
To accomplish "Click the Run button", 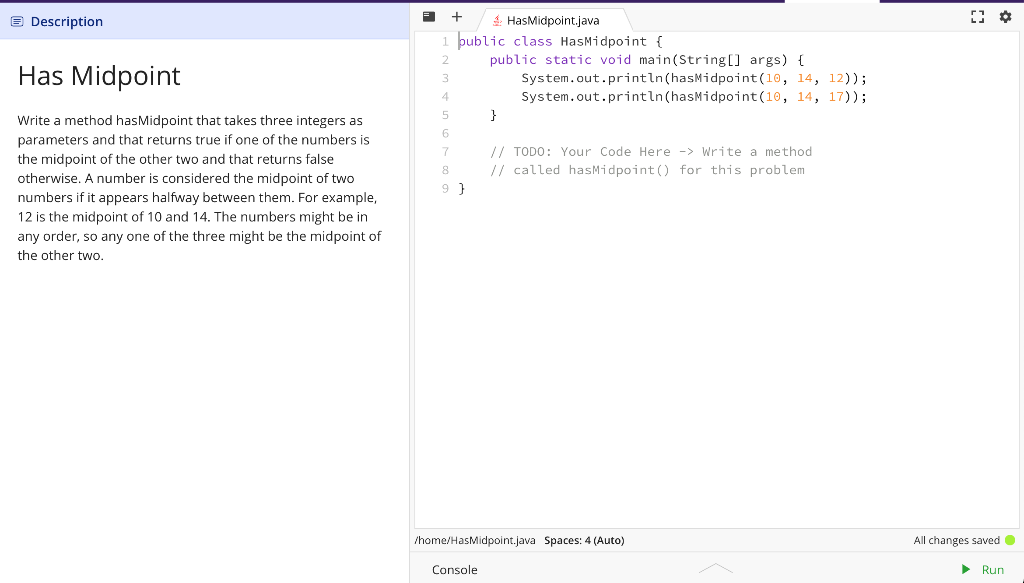I will [x=985, y=569].
